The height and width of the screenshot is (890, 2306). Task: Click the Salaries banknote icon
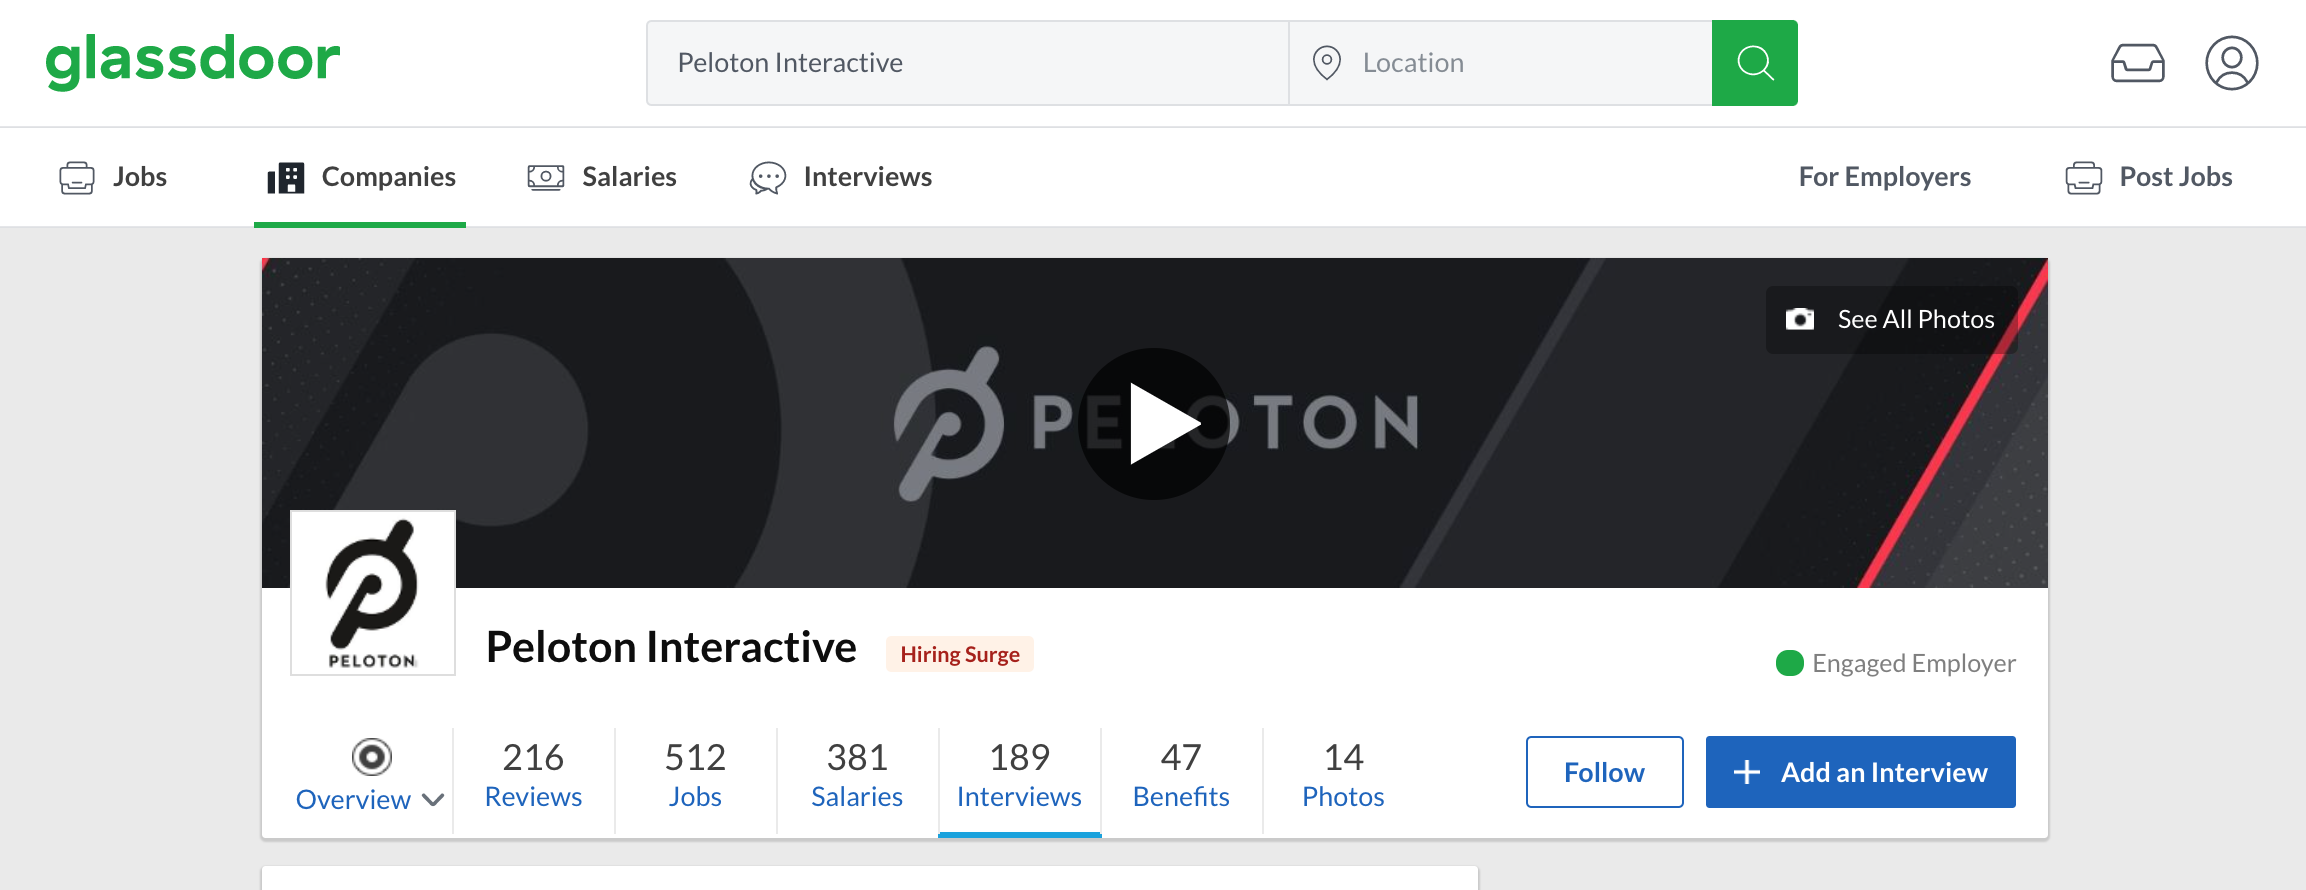(x=546, y=178)
